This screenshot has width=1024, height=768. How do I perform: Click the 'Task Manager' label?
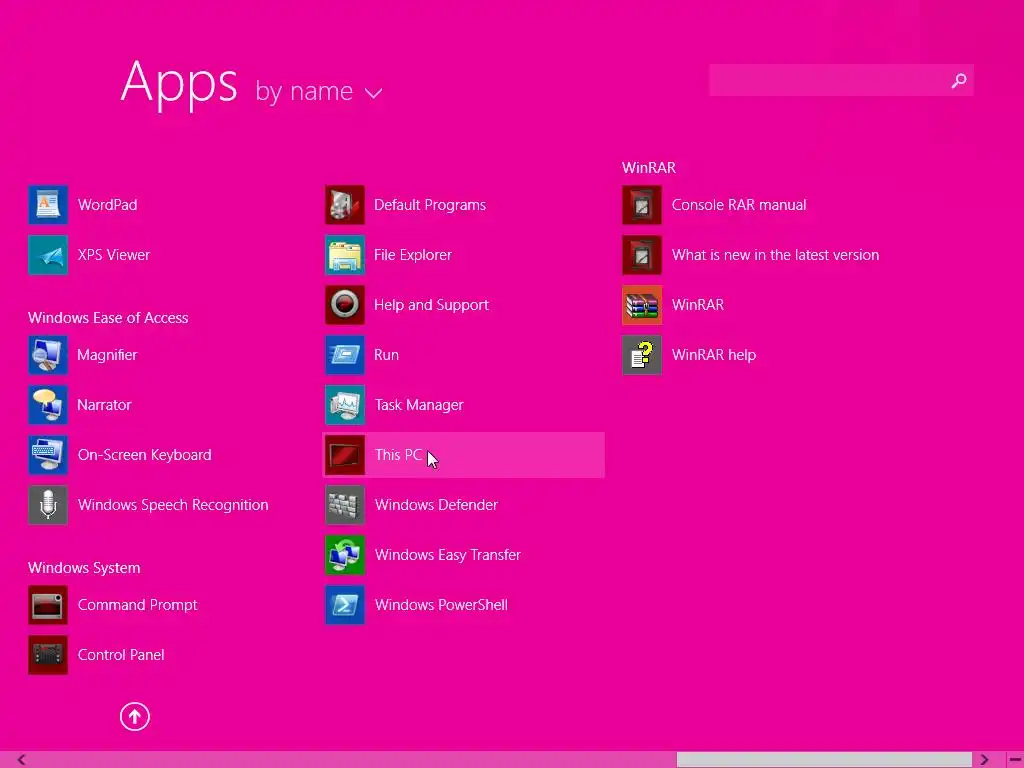tap(419, 405)
